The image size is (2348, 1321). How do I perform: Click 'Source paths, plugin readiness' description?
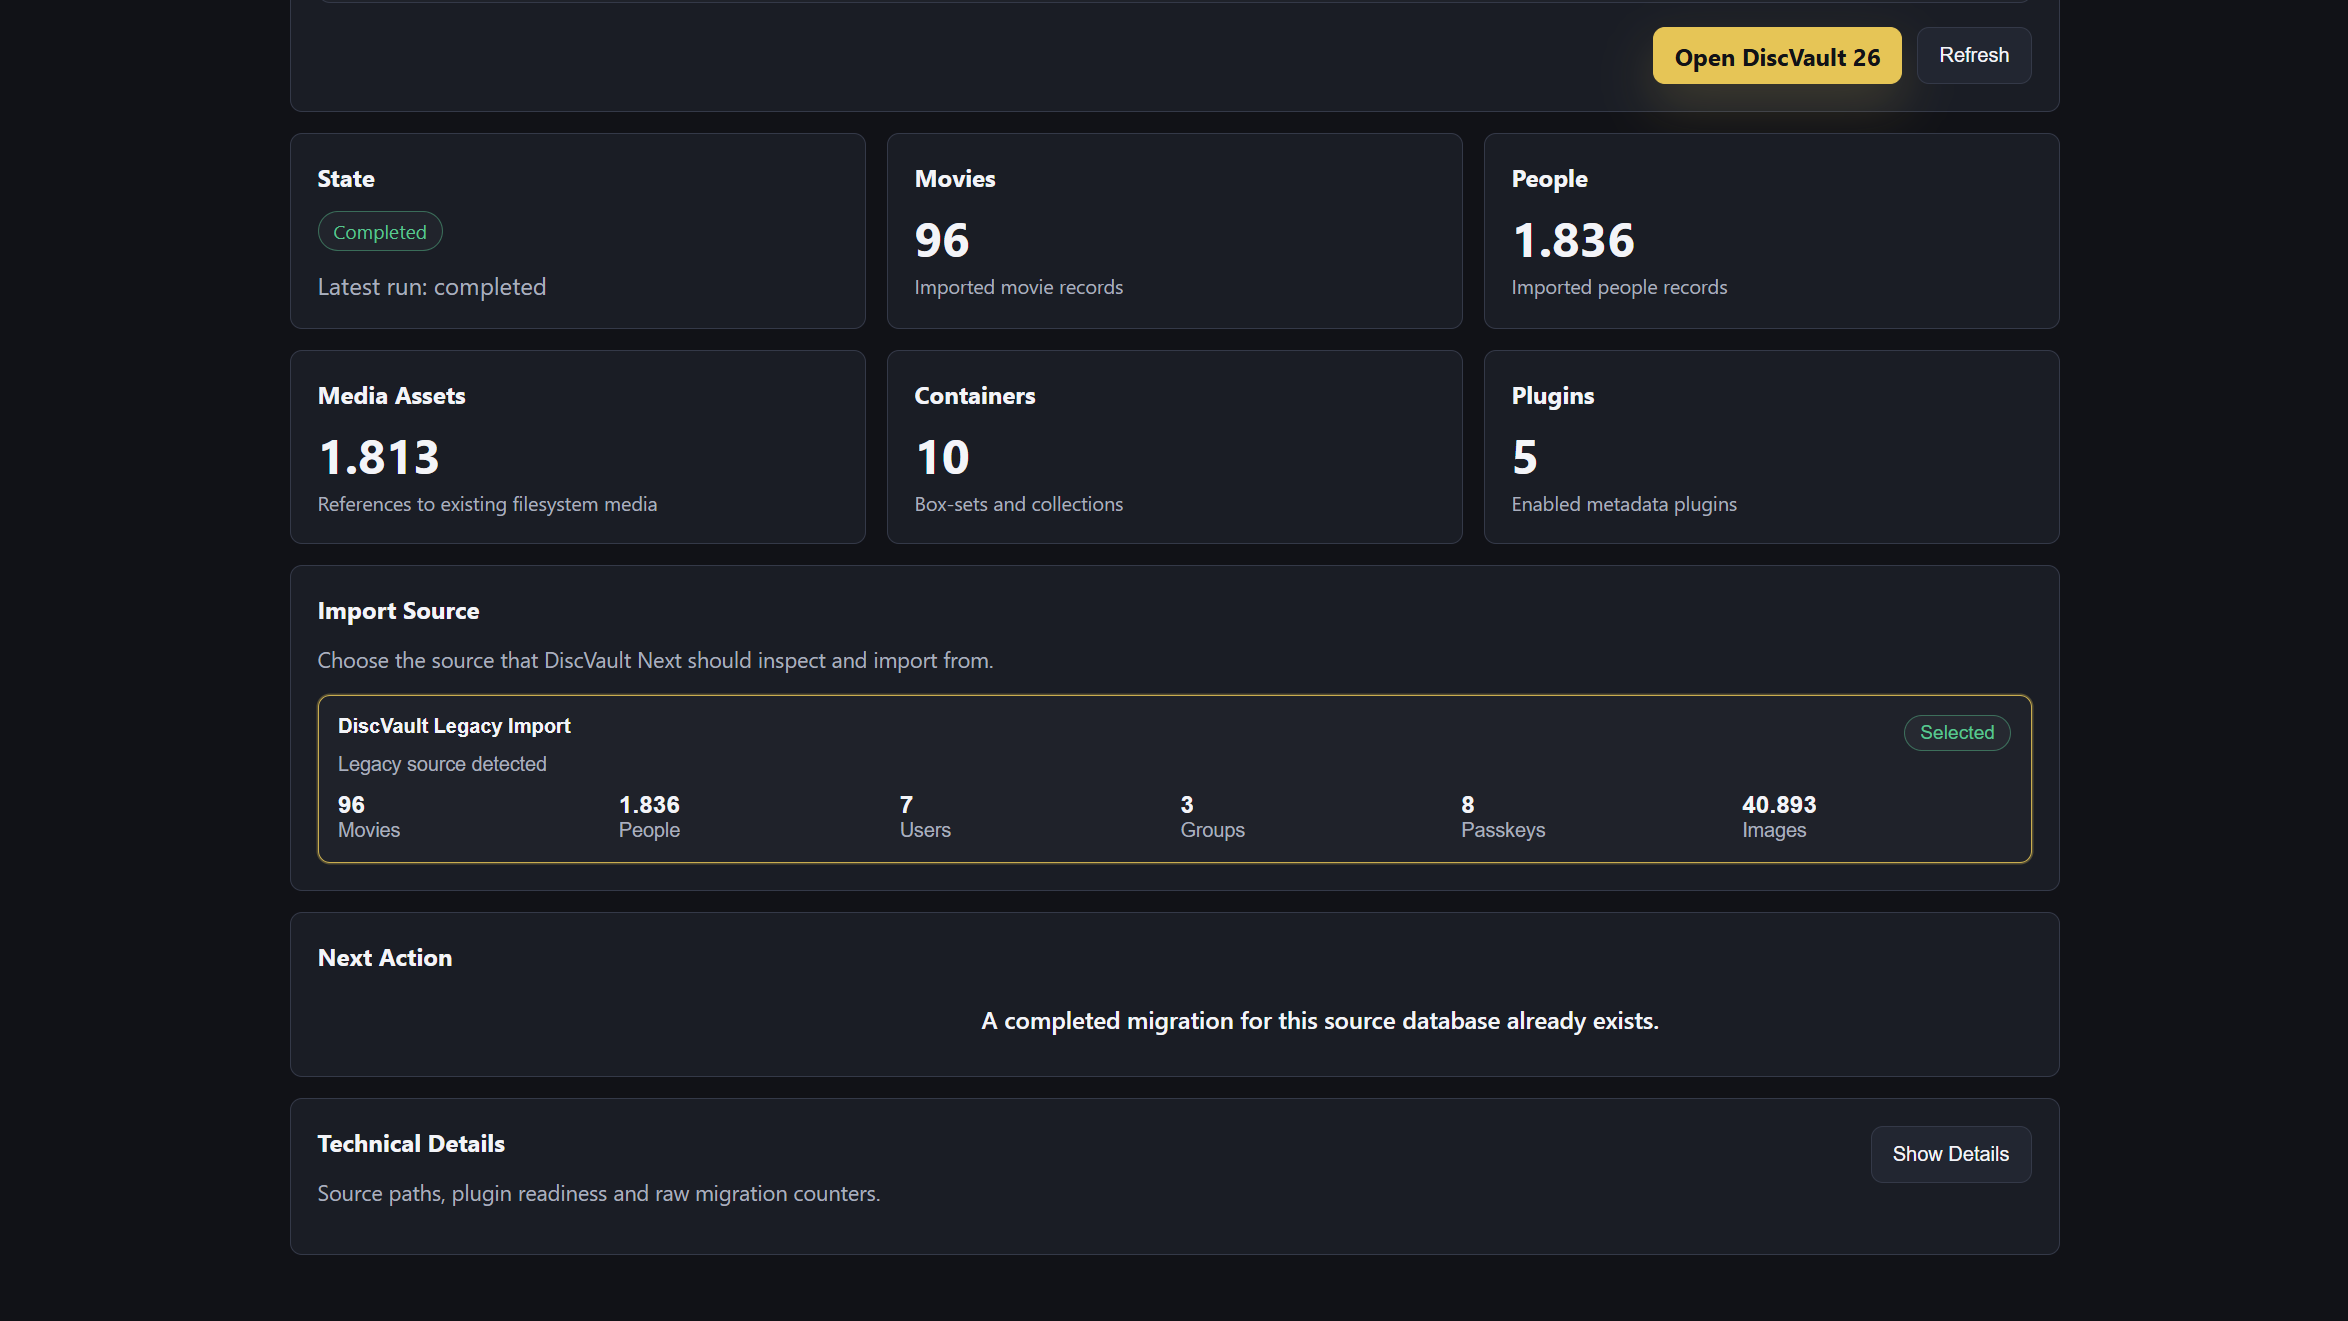pos(599,1194)
